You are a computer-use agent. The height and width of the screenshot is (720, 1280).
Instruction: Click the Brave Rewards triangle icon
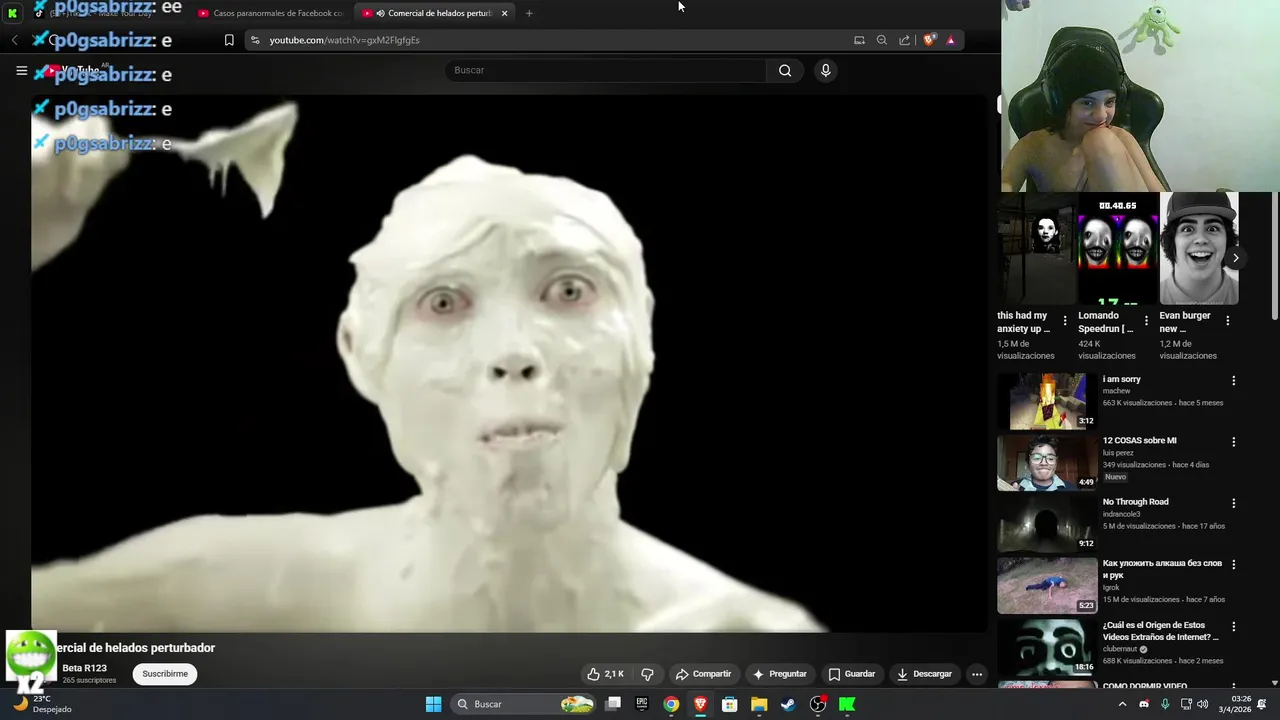coord(951,40)
